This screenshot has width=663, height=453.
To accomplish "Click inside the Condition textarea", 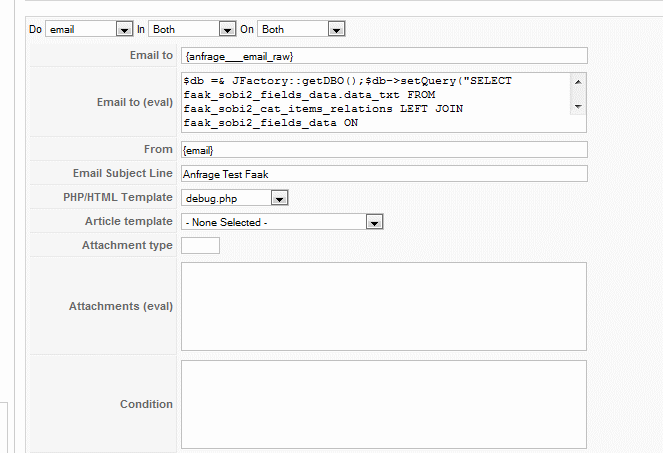I will [x=384, y=405].
